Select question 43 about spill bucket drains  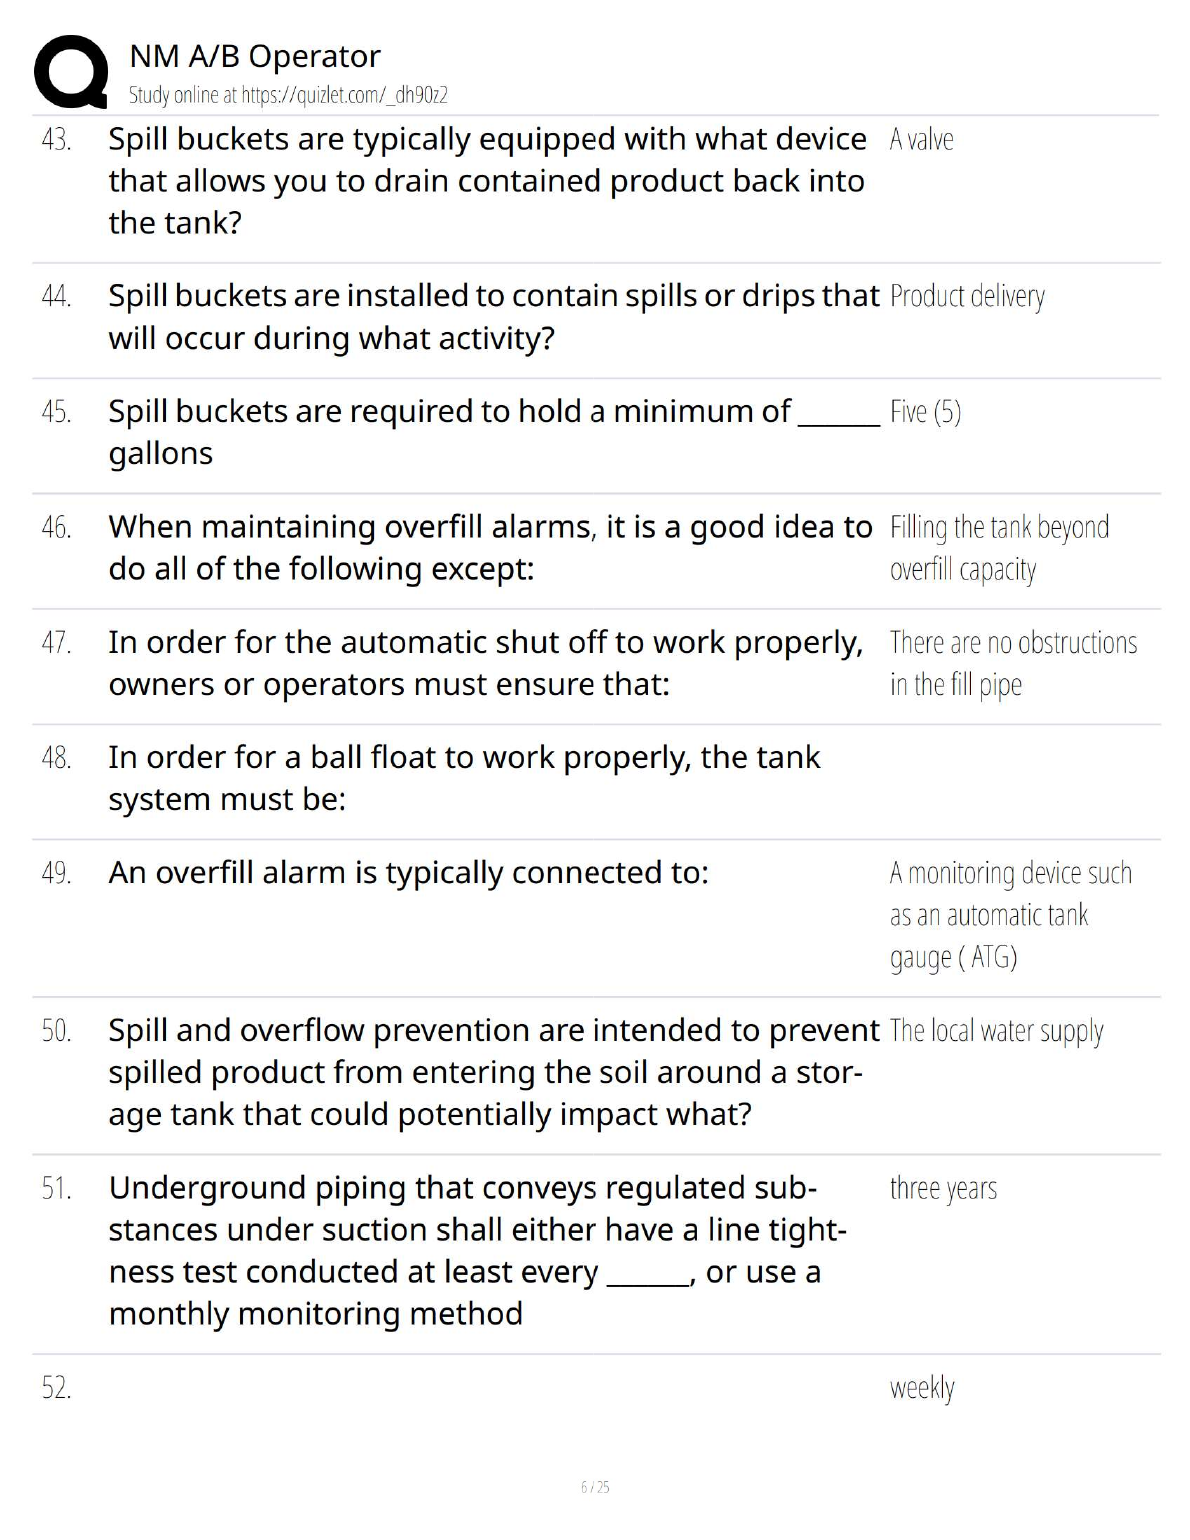pos(486,181)
